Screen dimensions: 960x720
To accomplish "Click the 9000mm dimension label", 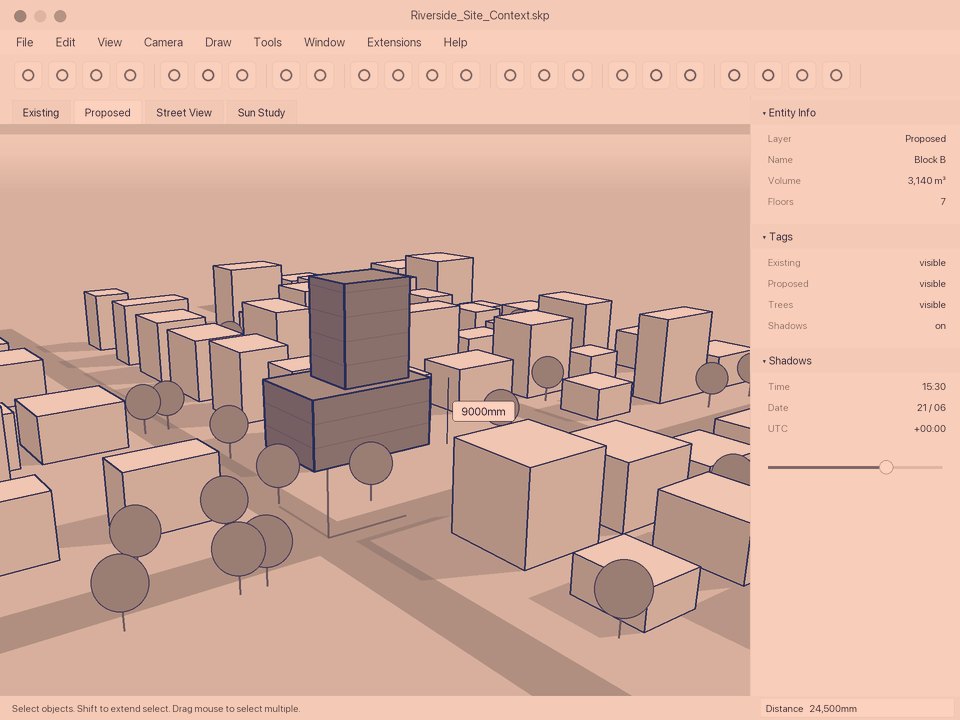I will click(483, 411).
